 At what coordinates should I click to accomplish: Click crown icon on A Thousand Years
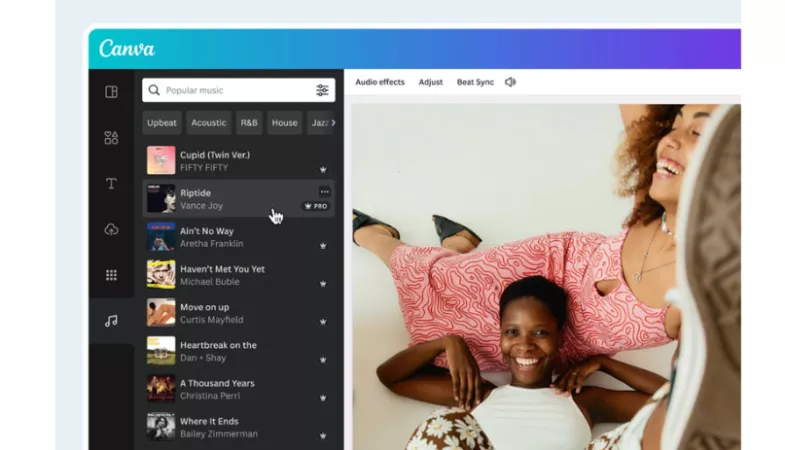323,398
